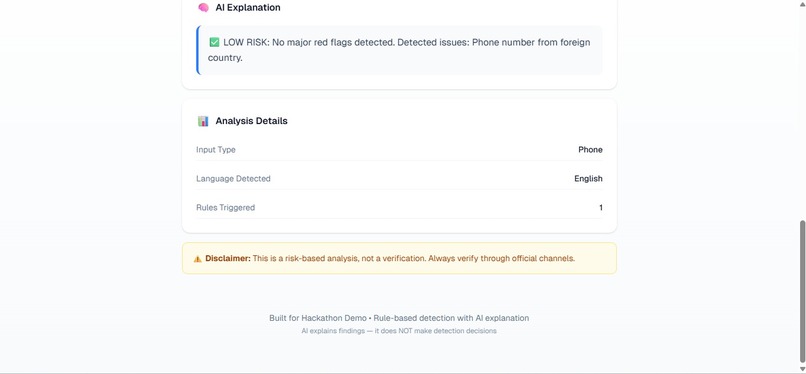Click the warning triangle in Disclaimer

point(197,258)
